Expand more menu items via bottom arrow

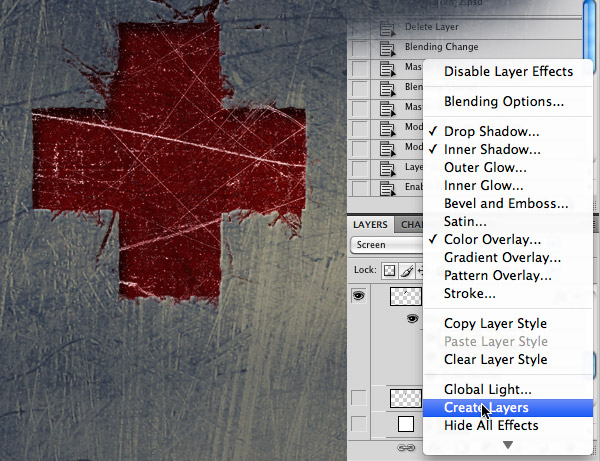[508, 445]
